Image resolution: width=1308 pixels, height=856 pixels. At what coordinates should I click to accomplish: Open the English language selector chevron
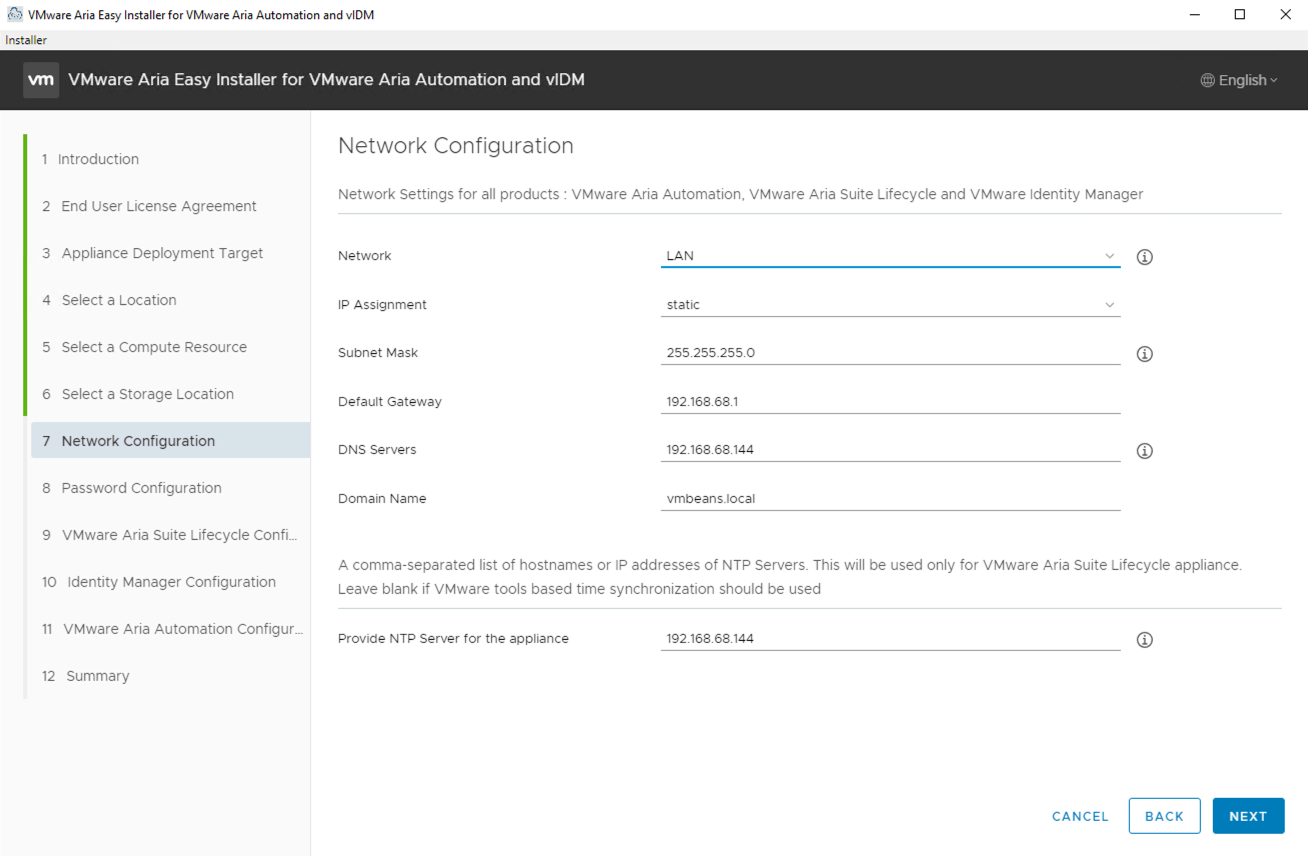[1274, 80]
